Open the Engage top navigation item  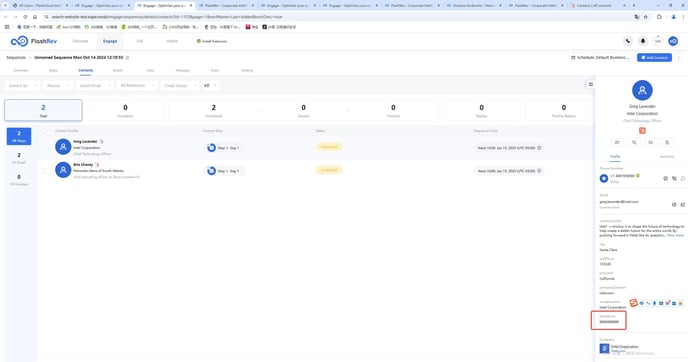coord(110,41)
